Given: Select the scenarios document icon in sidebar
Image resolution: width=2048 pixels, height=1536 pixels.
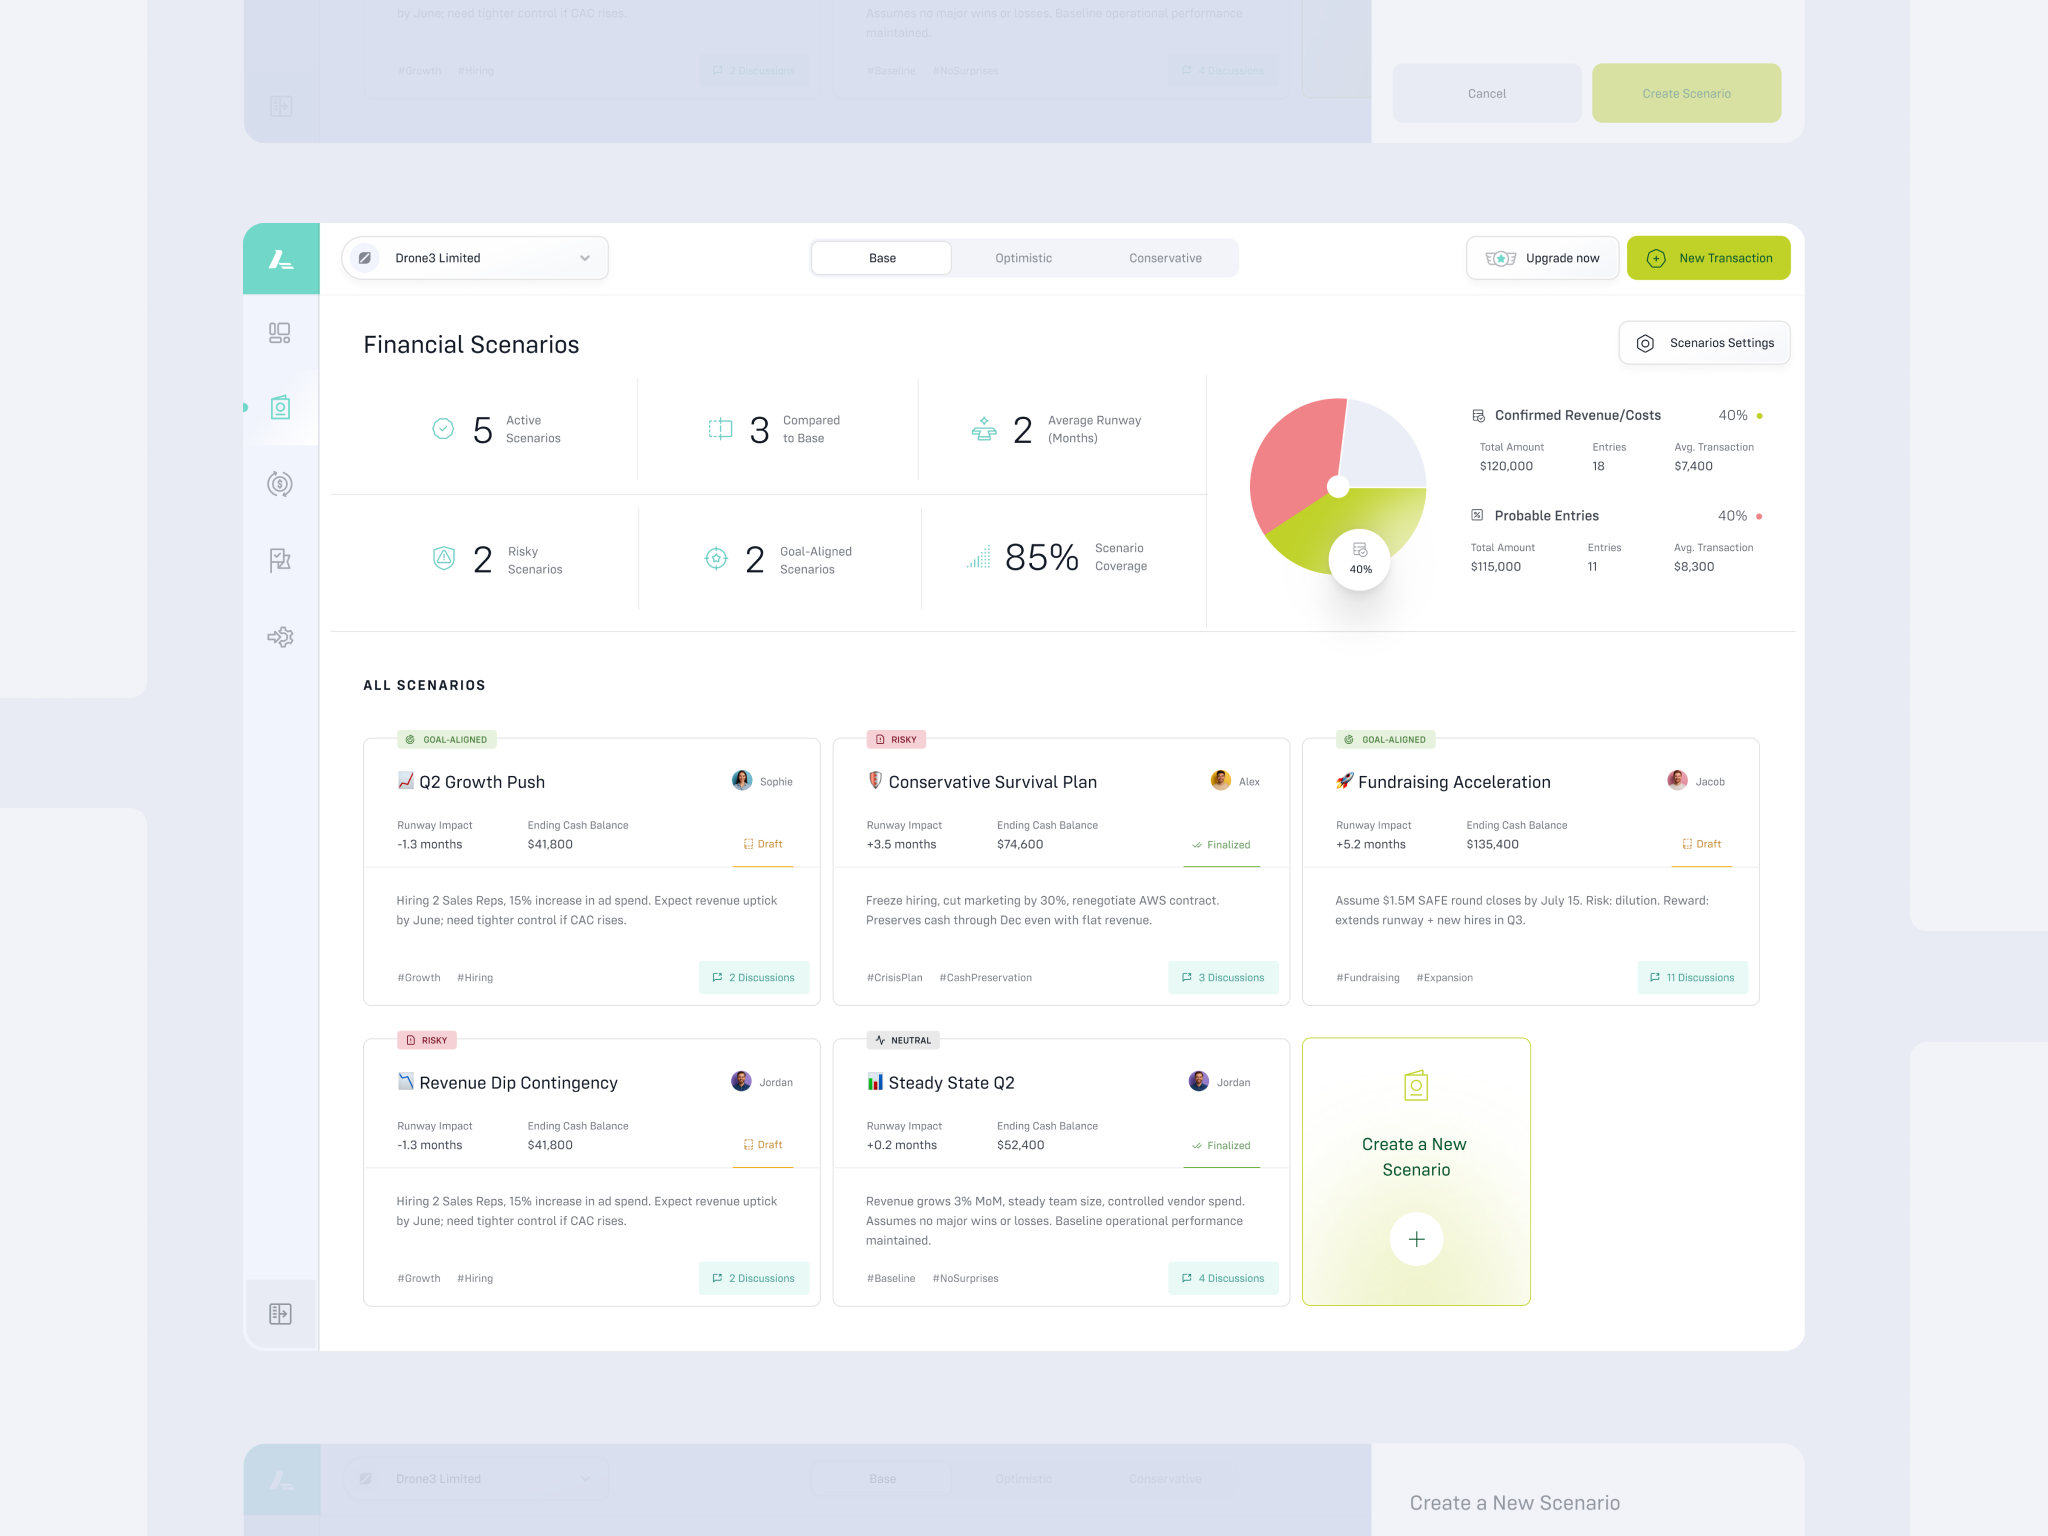Looking at the screenshot, I should click(x=280, y=408).
